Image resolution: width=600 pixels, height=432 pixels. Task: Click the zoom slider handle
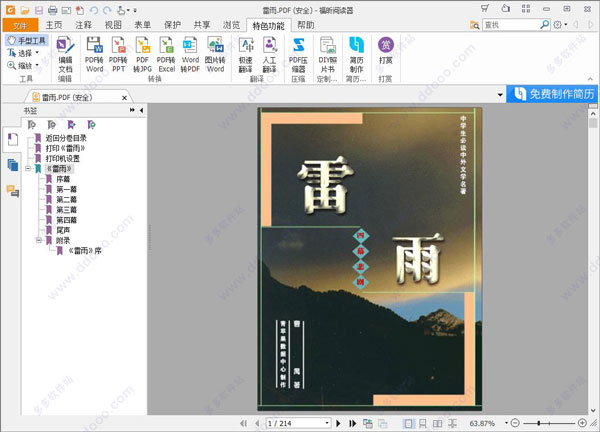coord(539,423)
